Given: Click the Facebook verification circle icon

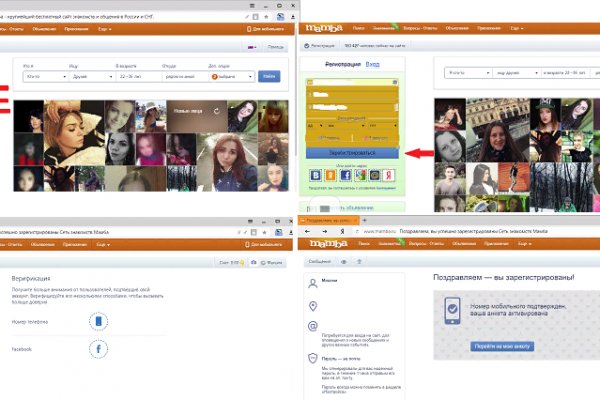Looking at the screenshot, I should pyautogui.click(x=98, y=350).
